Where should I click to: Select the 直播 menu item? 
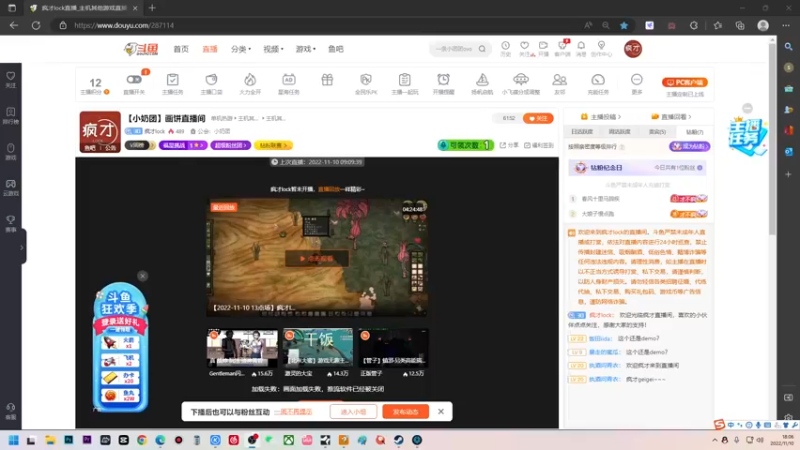[210, 49]
